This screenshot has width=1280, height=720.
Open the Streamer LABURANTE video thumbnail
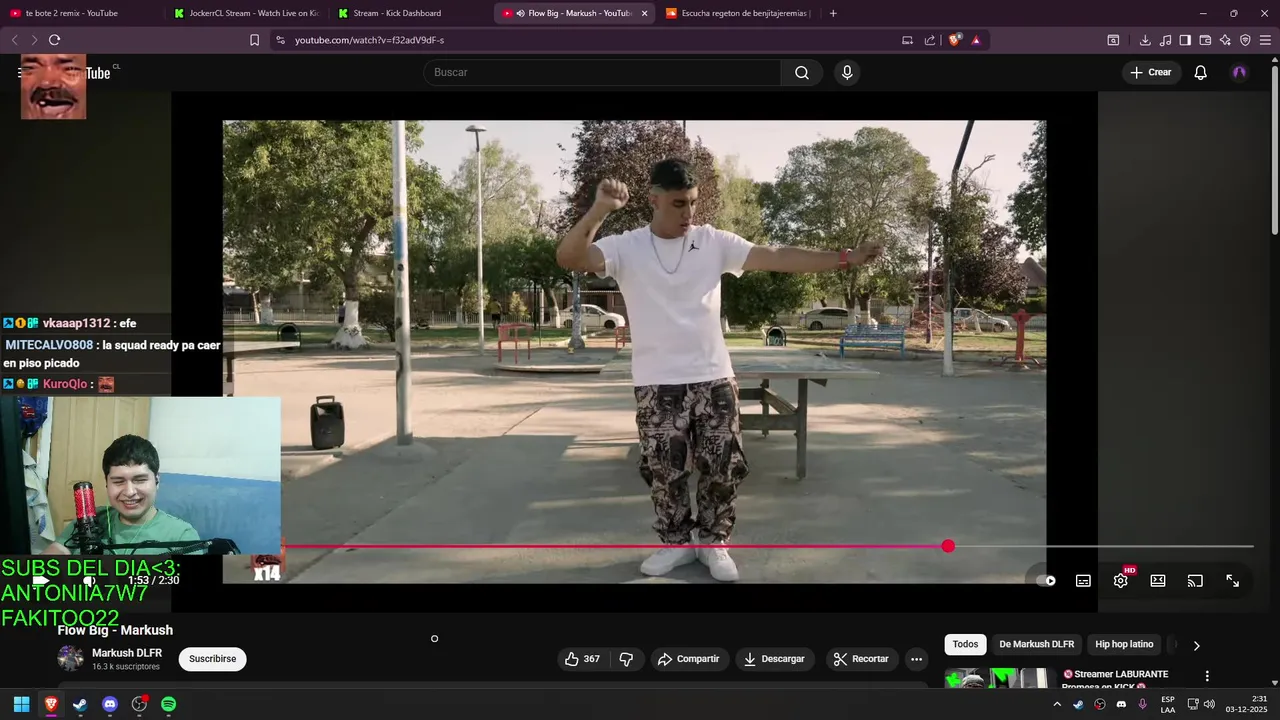click(x=1000, y=678)
